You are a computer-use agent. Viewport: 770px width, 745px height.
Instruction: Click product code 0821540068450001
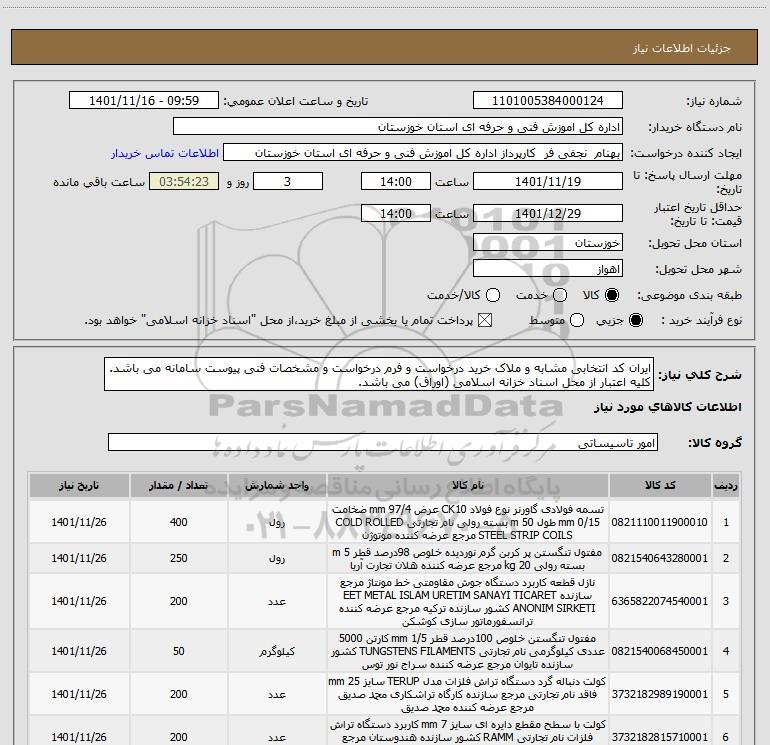click(660, 651)
